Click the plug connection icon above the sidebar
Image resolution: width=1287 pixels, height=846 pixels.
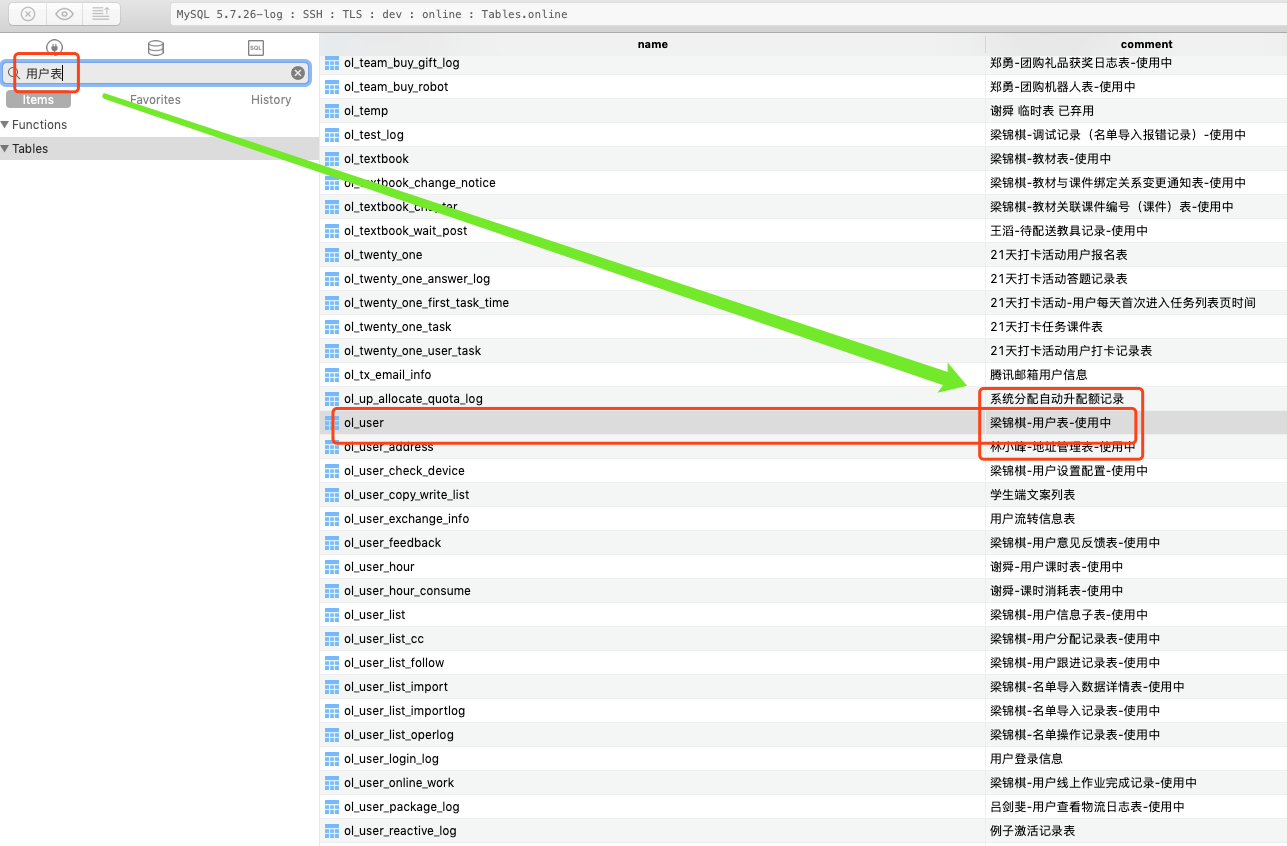click(55, 46)
